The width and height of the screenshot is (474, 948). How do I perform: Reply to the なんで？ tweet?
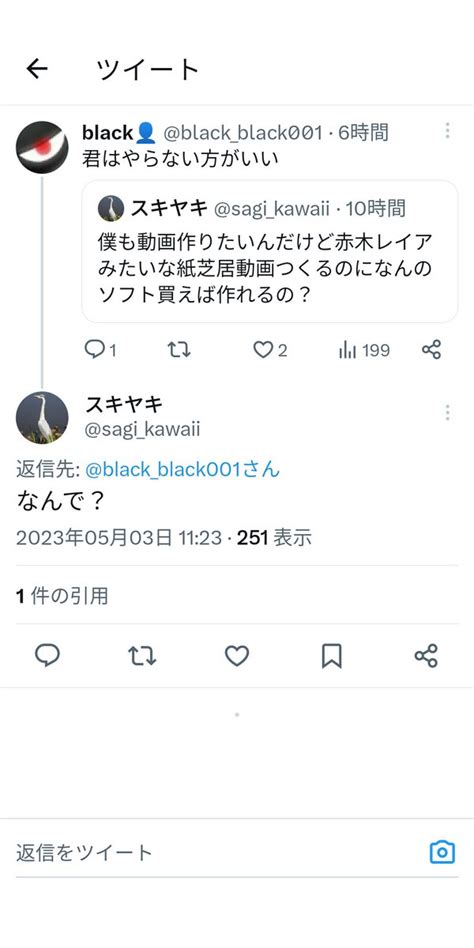[x=47, y=655]
